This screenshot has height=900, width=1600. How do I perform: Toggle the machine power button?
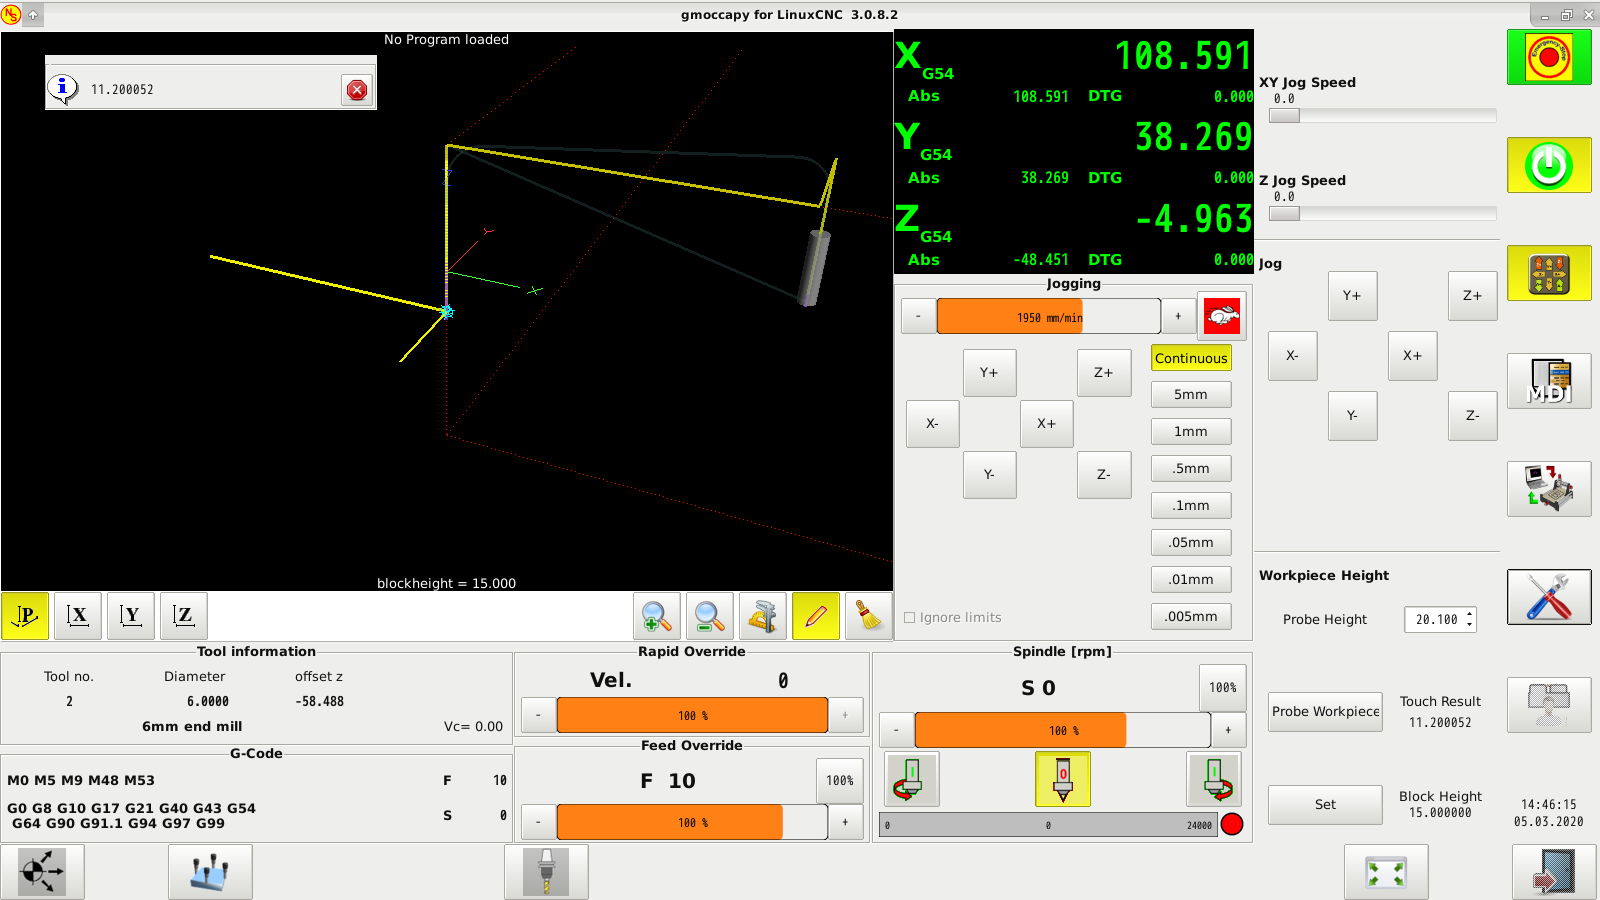pos(1549,165)
